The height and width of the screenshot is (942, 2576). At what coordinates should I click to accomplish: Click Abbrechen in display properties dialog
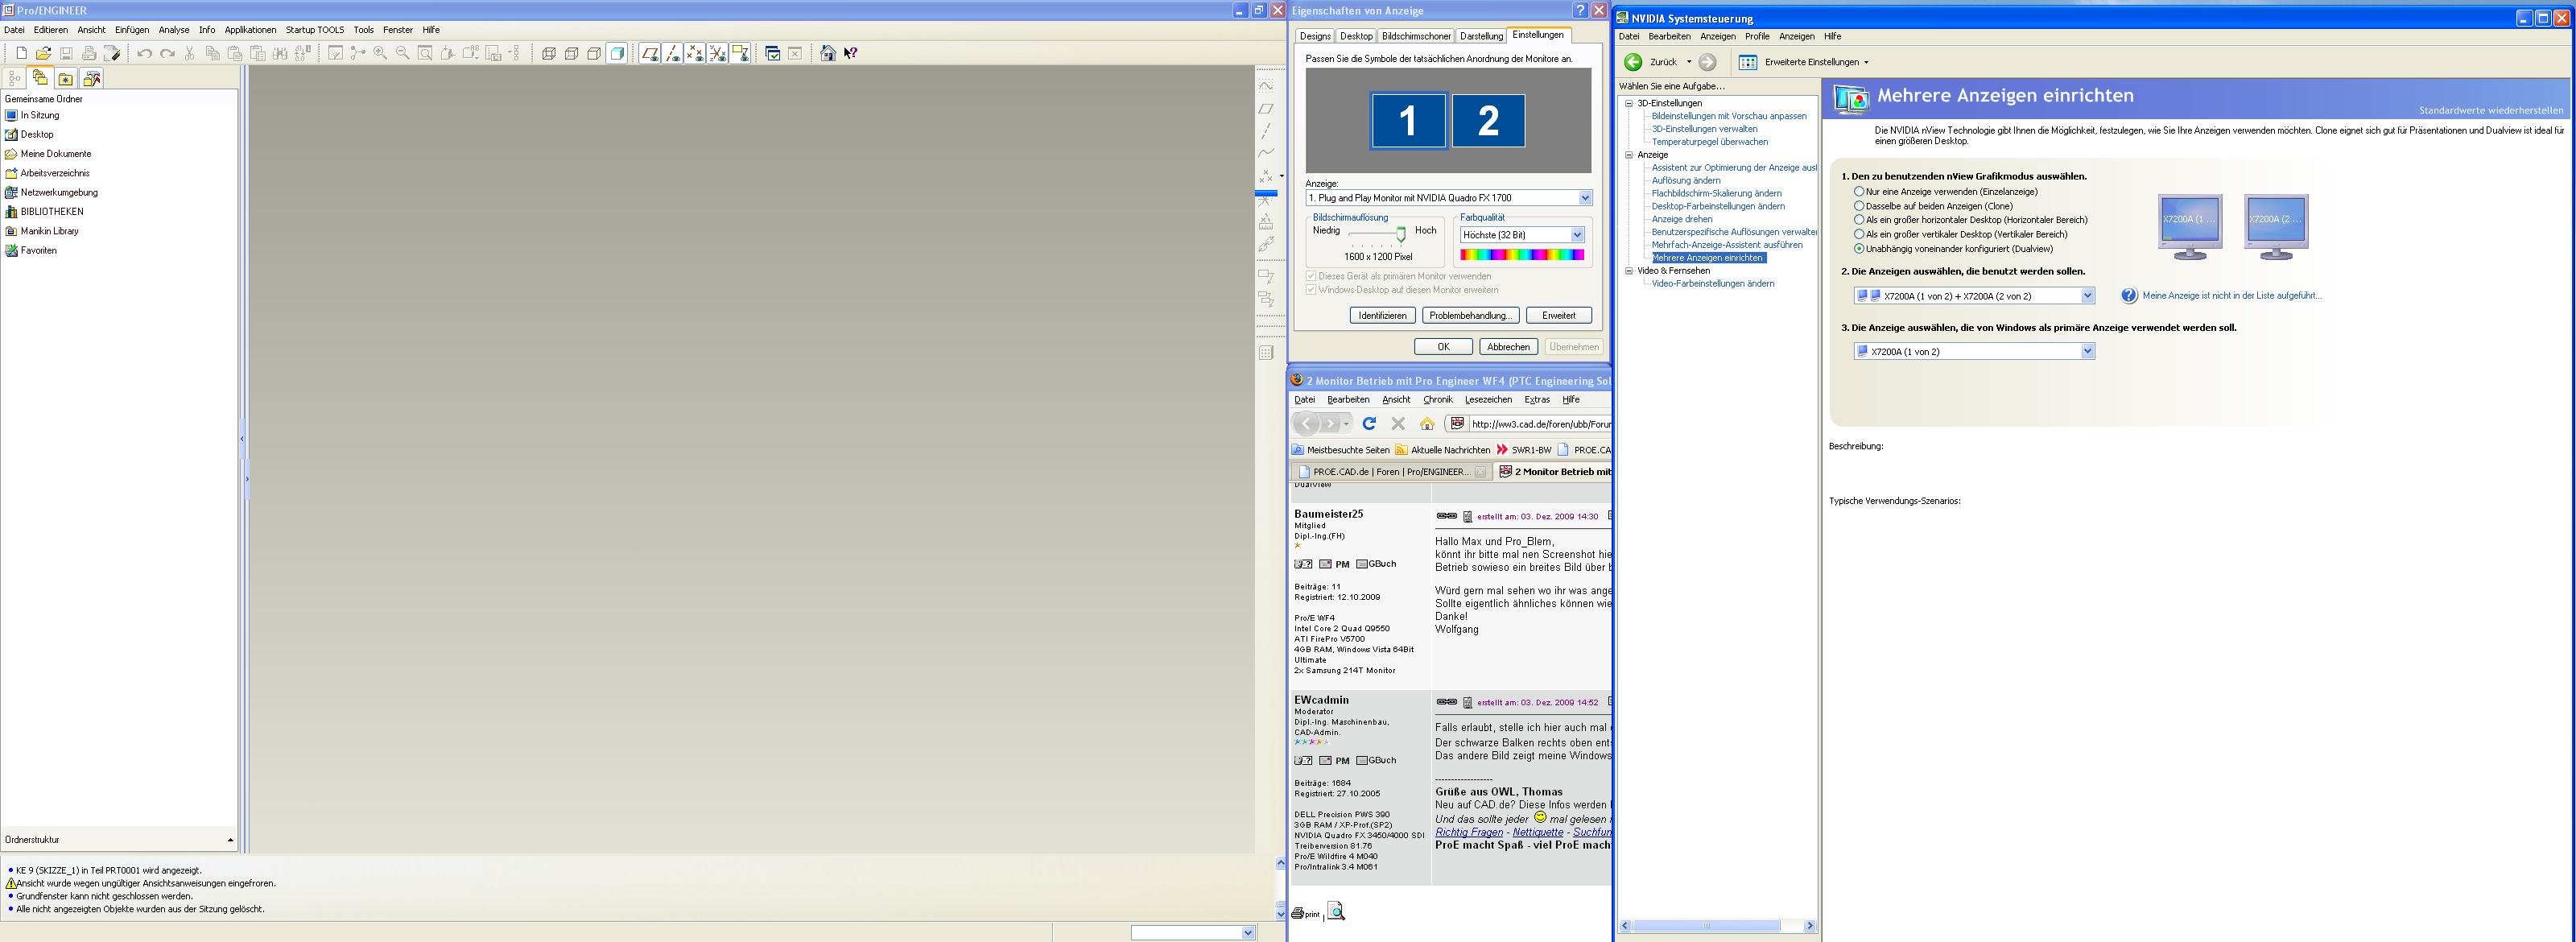[1508, 347]
